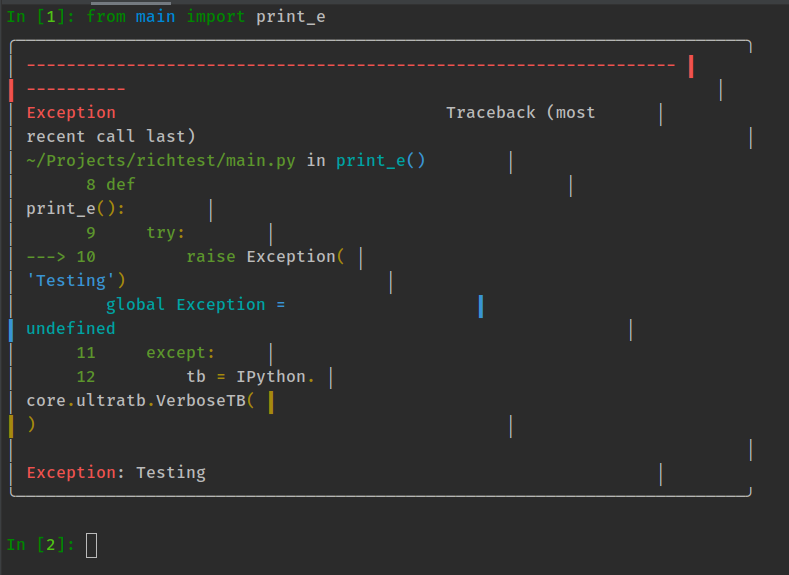Viewport: 789px width, 575px height.
Task: Click the 'import' keyword on the first line
Action: coord(215,17)
